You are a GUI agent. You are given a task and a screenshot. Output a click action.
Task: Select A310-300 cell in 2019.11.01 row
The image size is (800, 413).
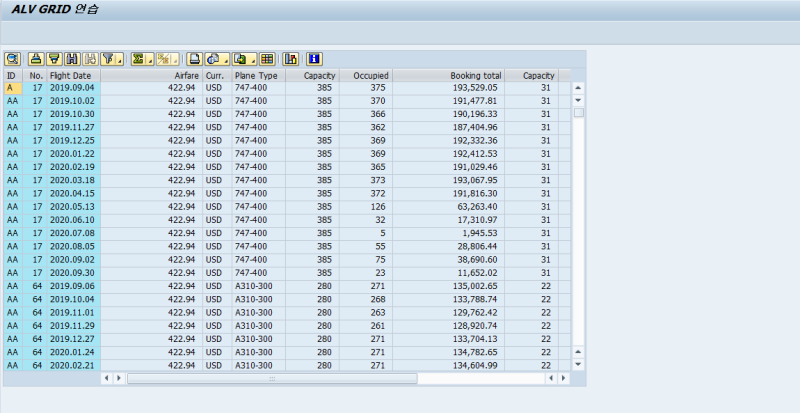coord(259,312)
